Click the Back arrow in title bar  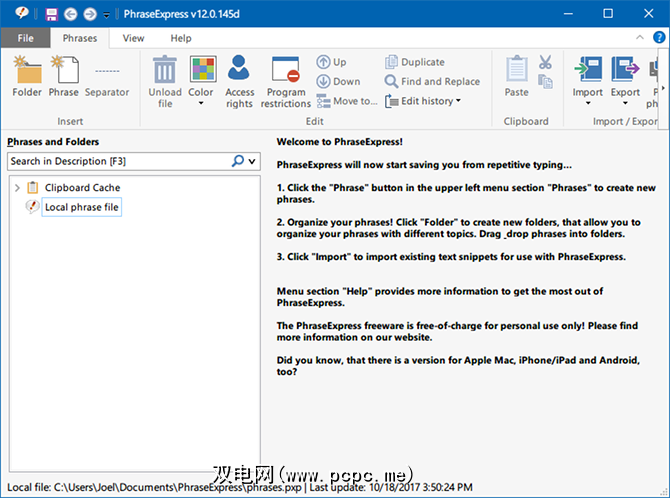click(x=71, y=14)
